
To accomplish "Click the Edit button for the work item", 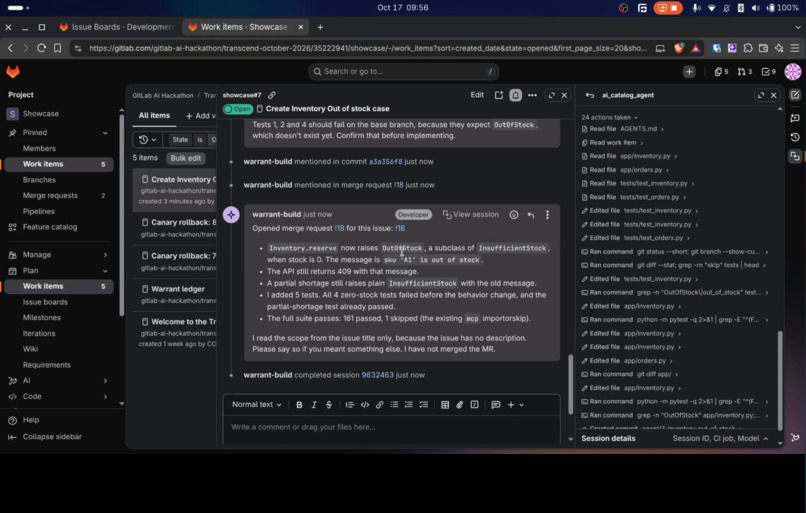I will click(x=477, y=95).
